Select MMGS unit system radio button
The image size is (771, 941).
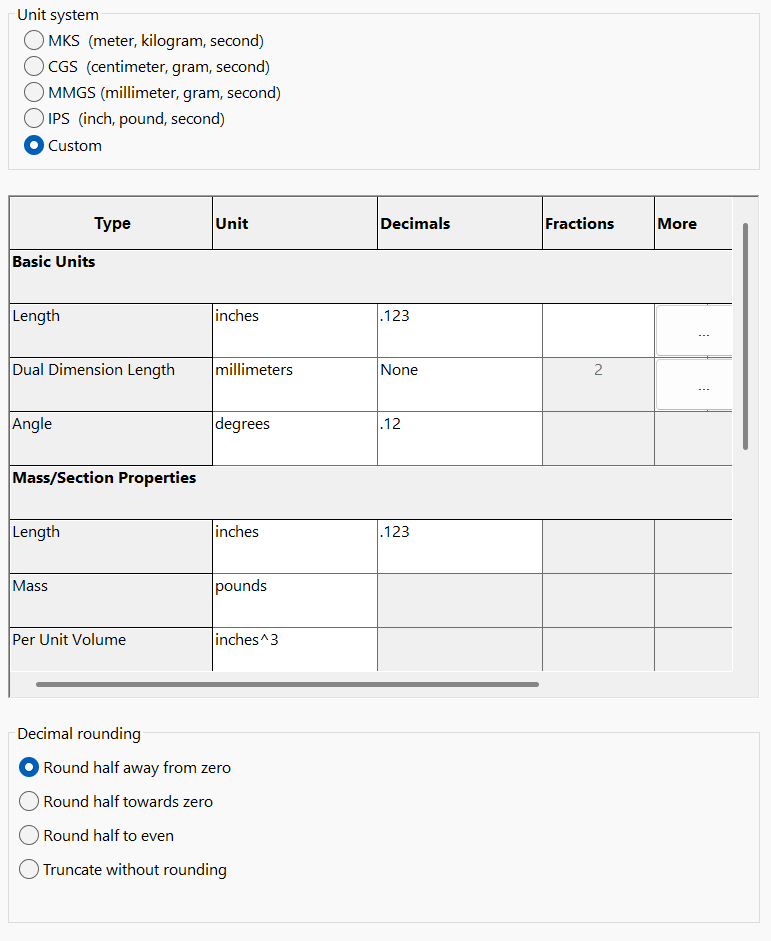[33, 93]
